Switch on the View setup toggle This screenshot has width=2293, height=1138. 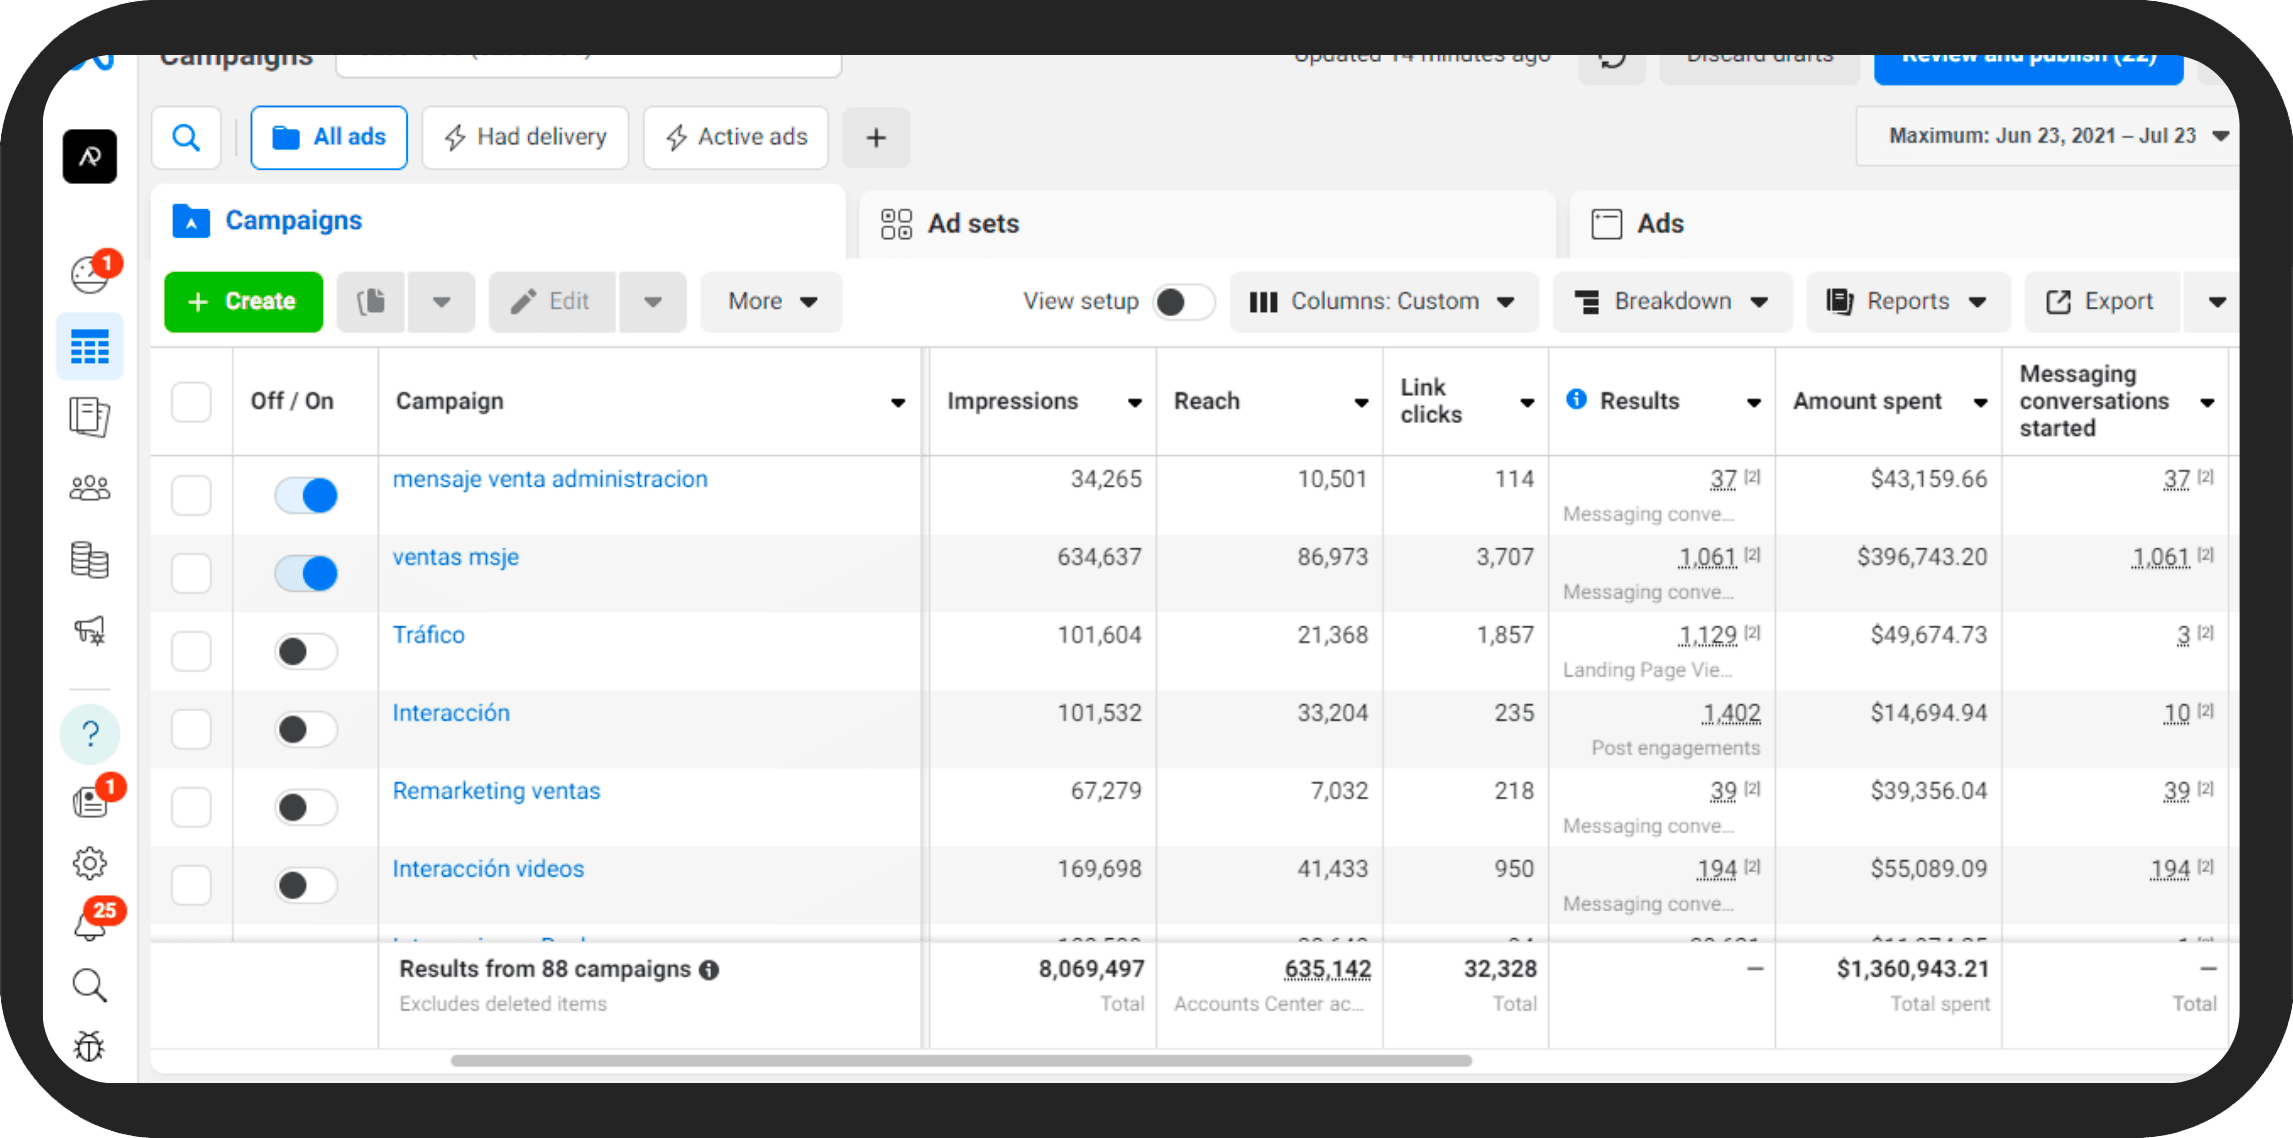coord(1182,301)
